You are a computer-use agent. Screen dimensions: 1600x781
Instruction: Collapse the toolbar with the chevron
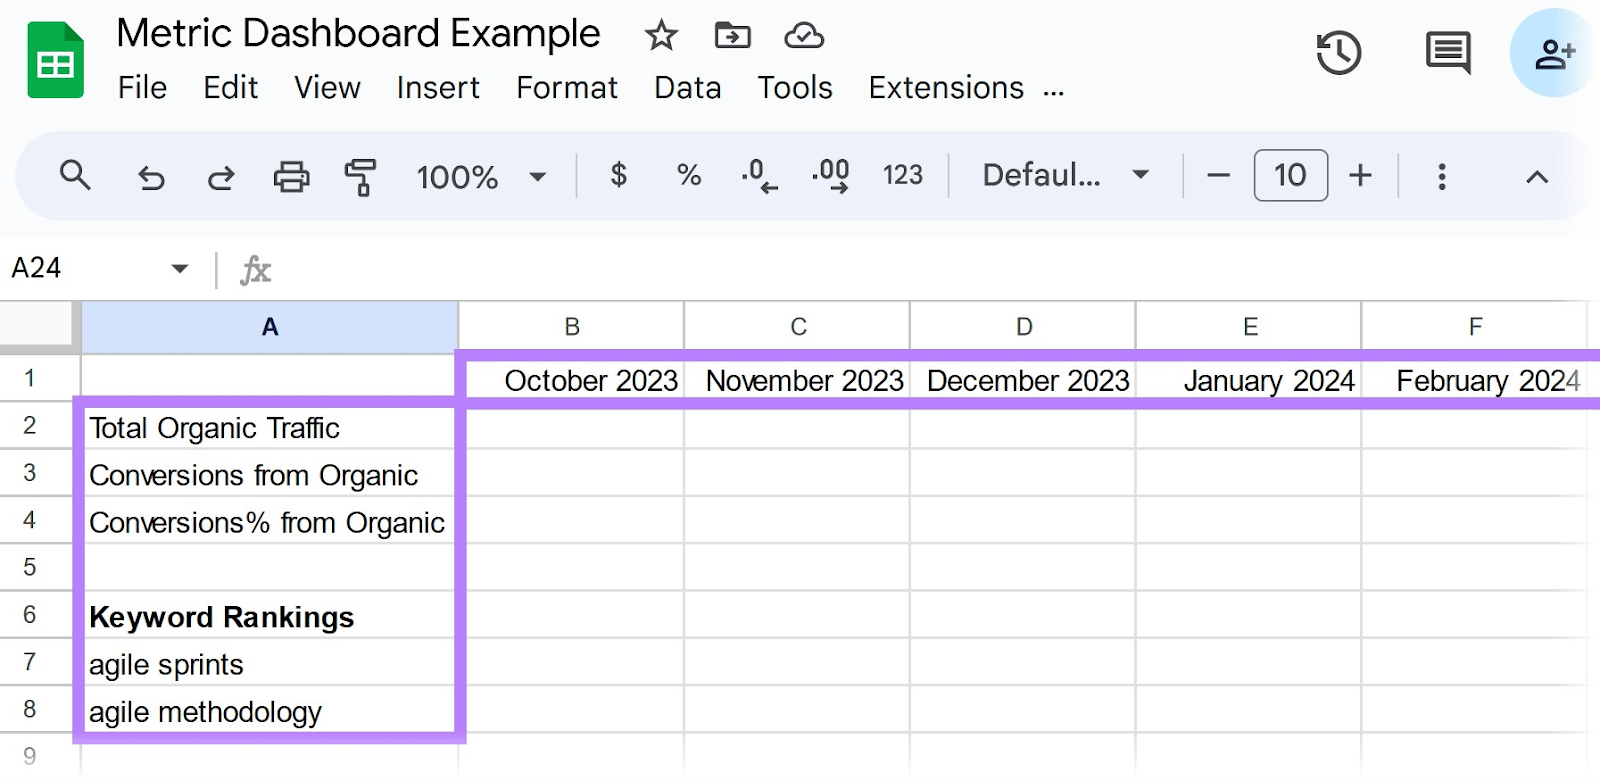click(x=1535, y=175)
